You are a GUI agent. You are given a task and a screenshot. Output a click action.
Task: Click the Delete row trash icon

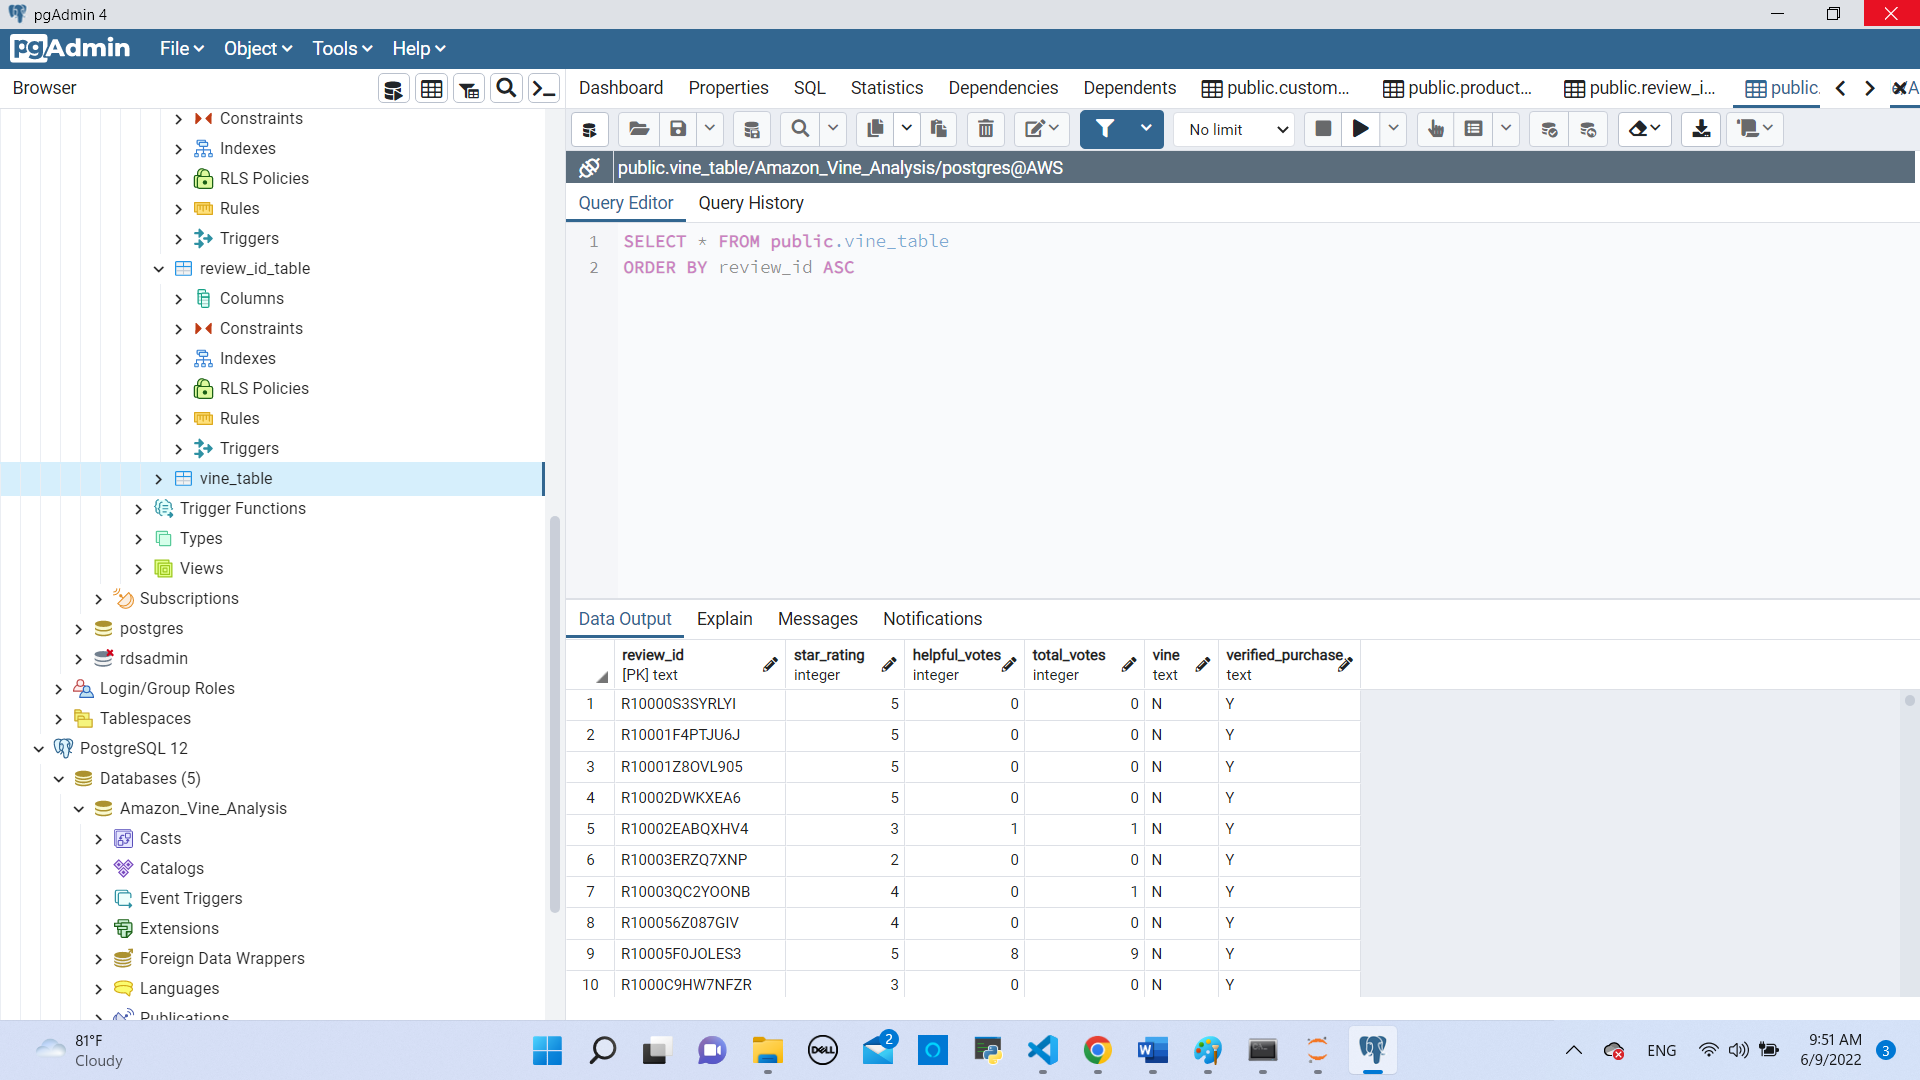click(985, 129)
